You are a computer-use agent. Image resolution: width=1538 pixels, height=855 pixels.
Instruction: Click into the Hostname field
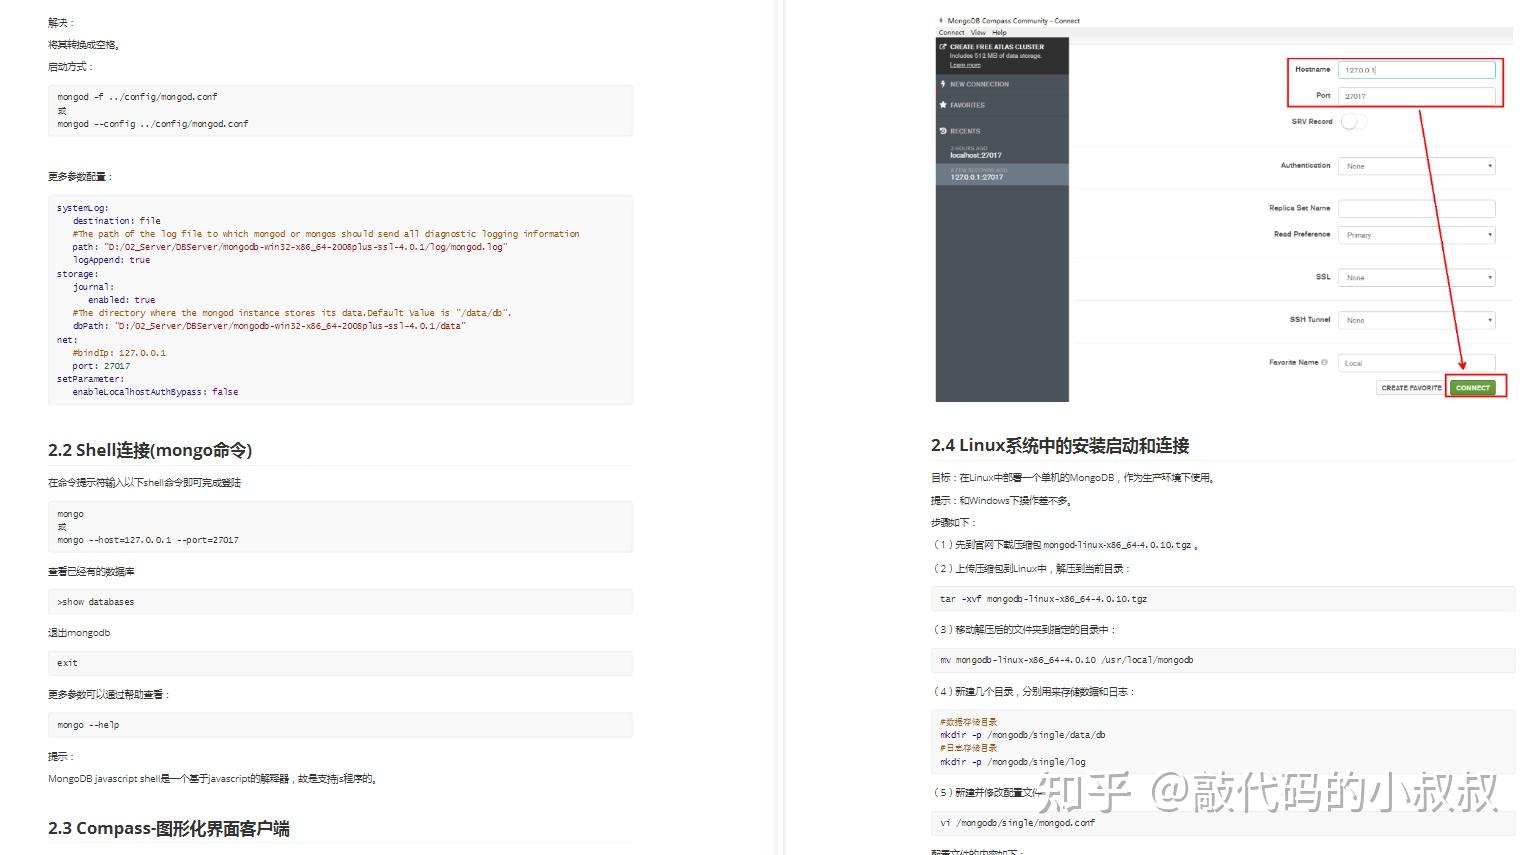point(1416,70)
